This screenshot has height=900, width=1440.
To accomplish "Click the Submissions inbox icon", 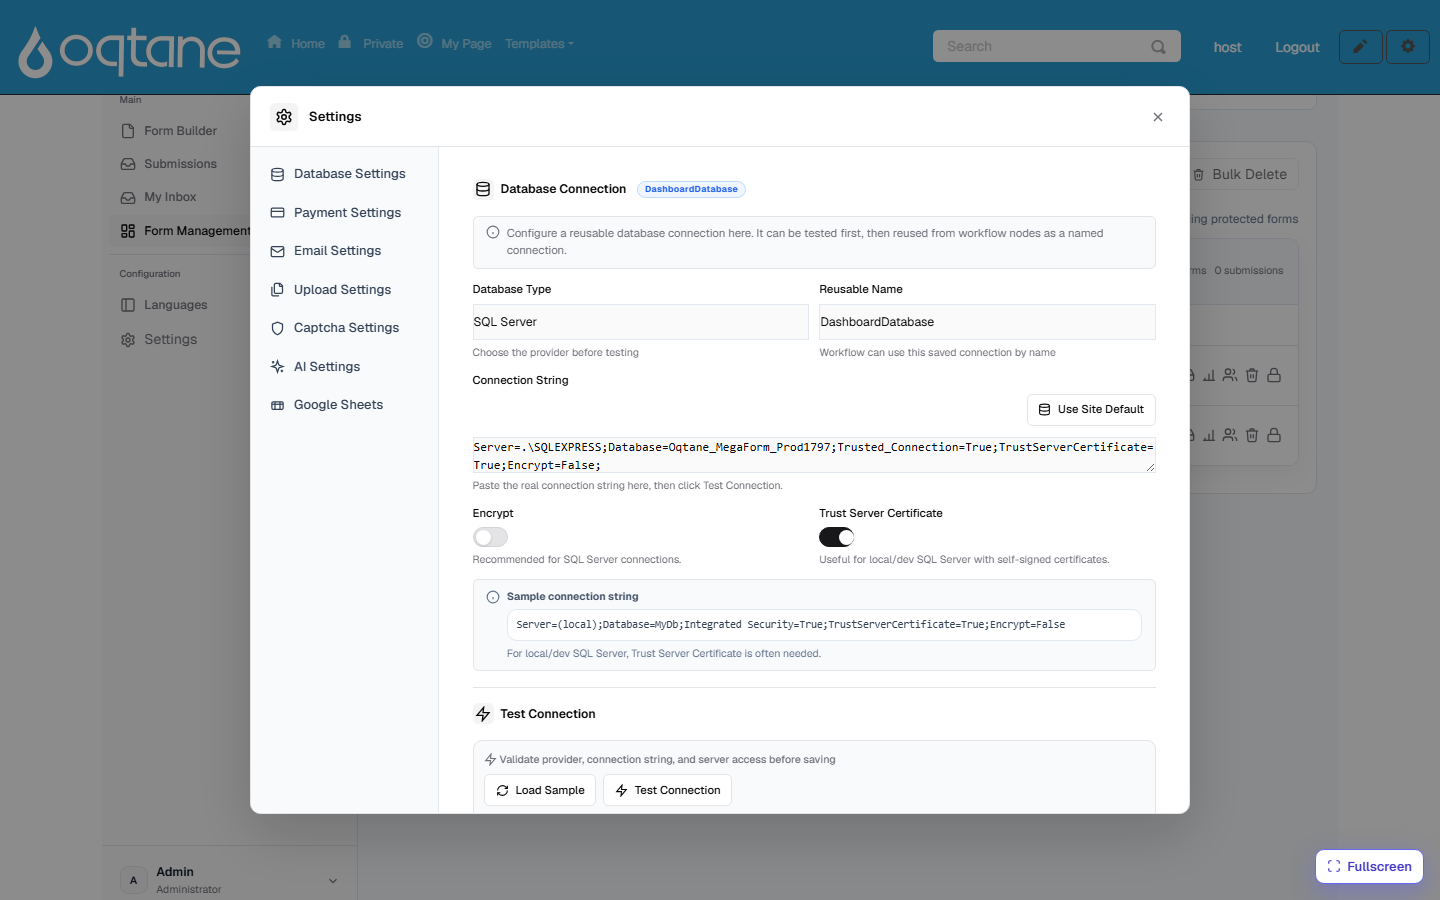I will 128,164.
